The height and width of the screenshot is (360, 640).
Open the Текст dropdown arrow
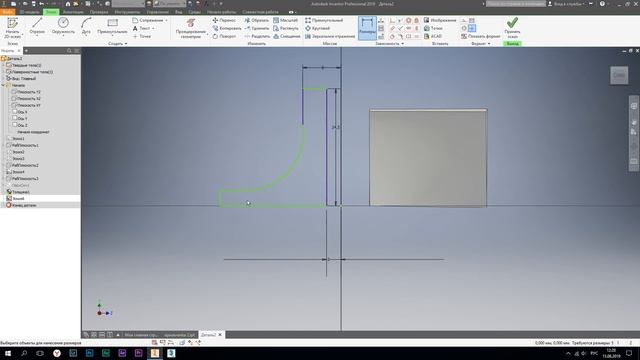point(153,28)
